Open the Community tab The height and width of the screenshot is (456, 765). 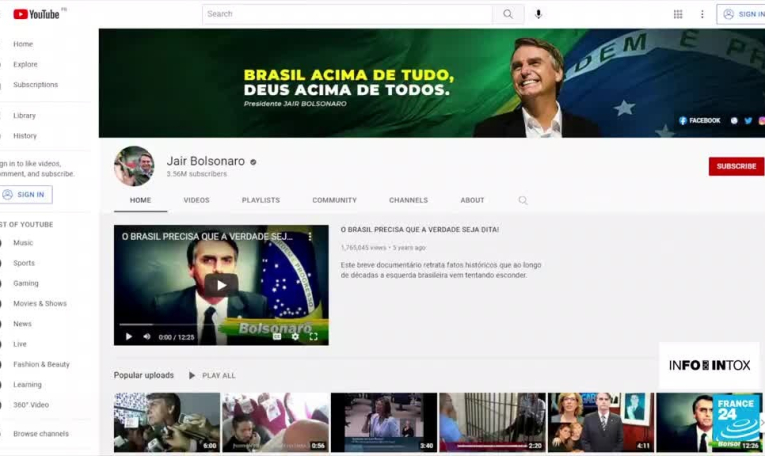[x=334, y=200]
